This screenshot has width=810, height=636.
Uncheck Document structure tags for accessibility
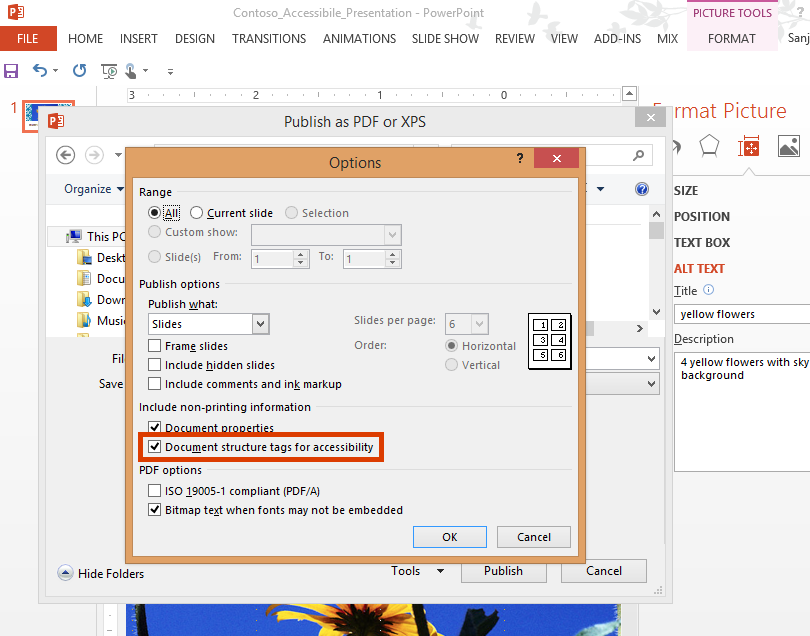155,447
